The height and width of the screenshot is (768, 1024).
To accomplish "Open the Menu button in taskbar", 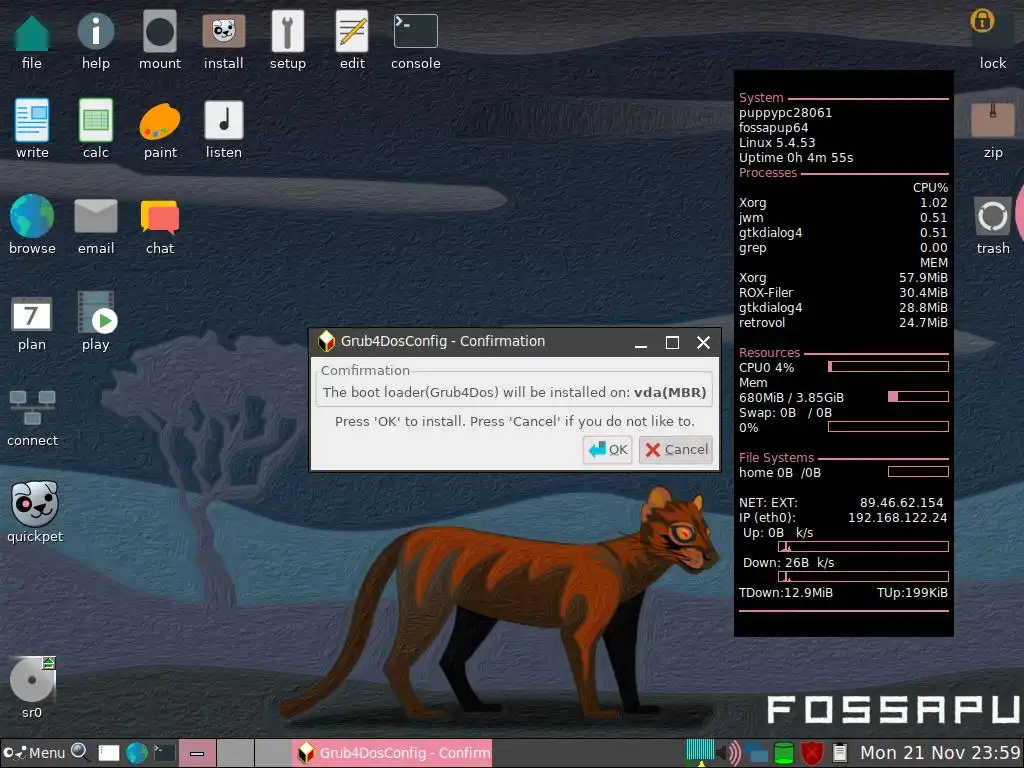I will tap(34, 753).
